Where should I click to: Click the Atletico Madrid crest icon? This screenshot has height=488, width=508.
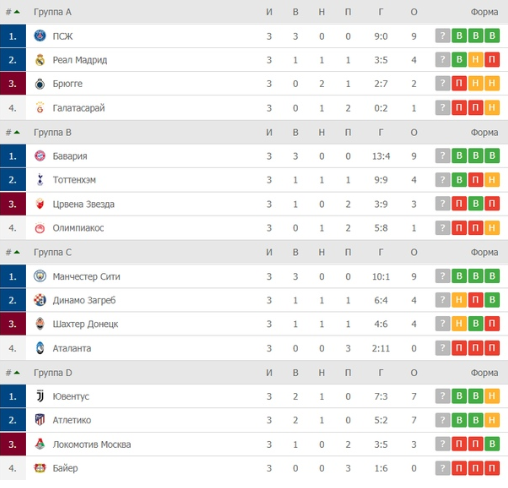pyautogui.click(x=40, y=420)
